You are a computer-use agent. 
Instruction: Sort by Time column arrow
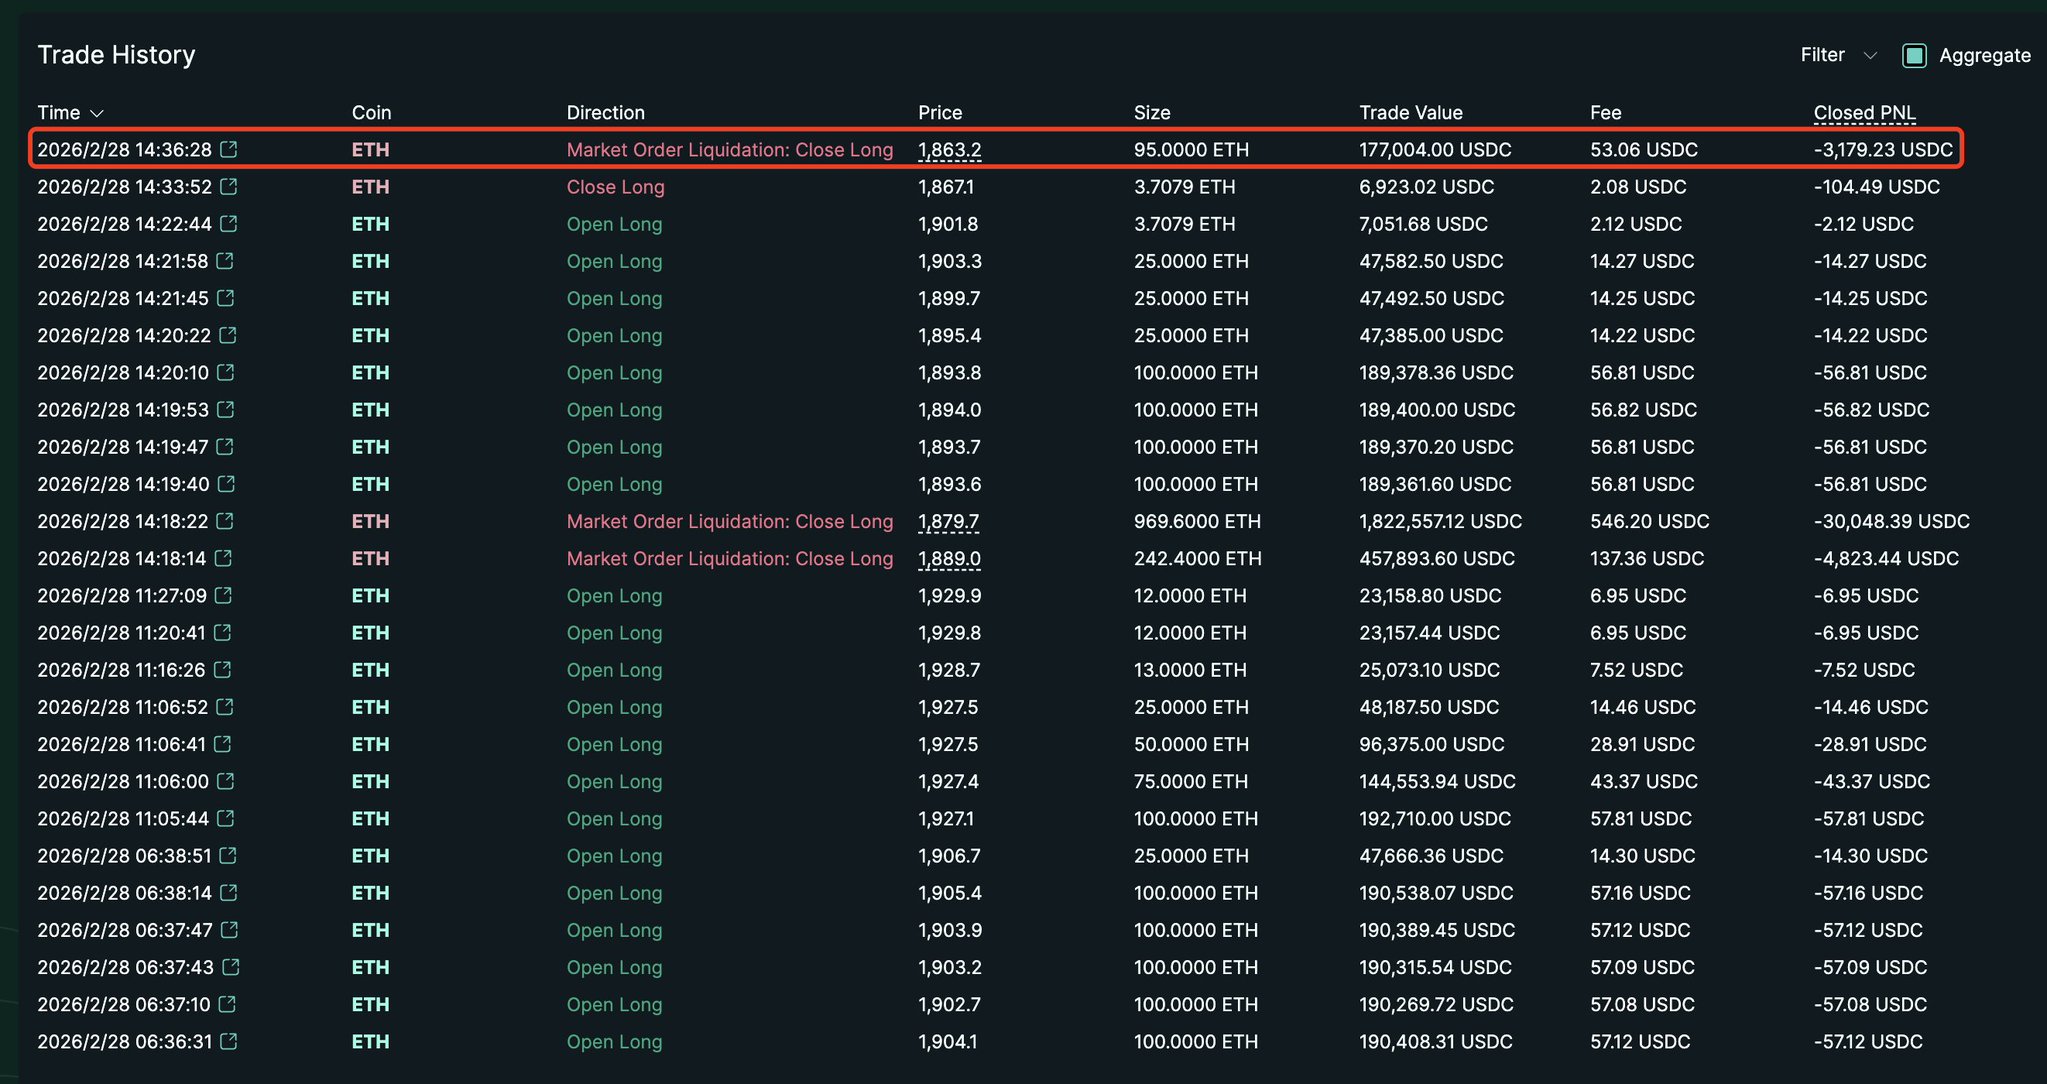tap(97, 113)
